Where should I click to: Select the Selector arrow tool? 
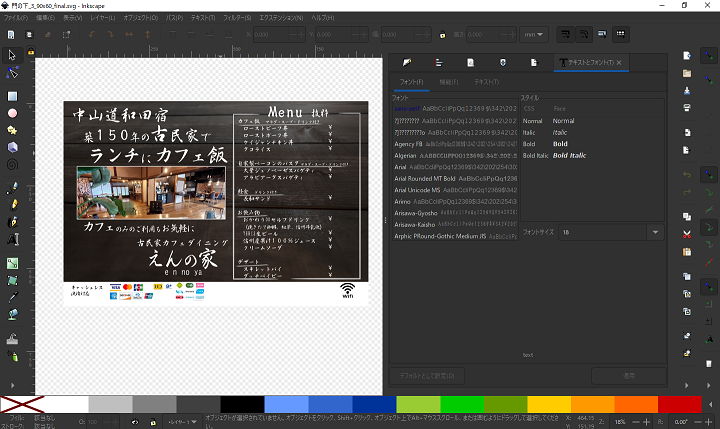pos(12,55)
